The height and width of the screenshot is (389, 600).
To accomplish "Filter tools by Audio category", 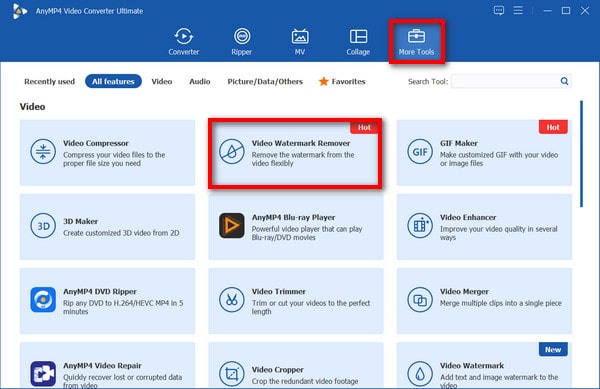I will tap(200, 81).
